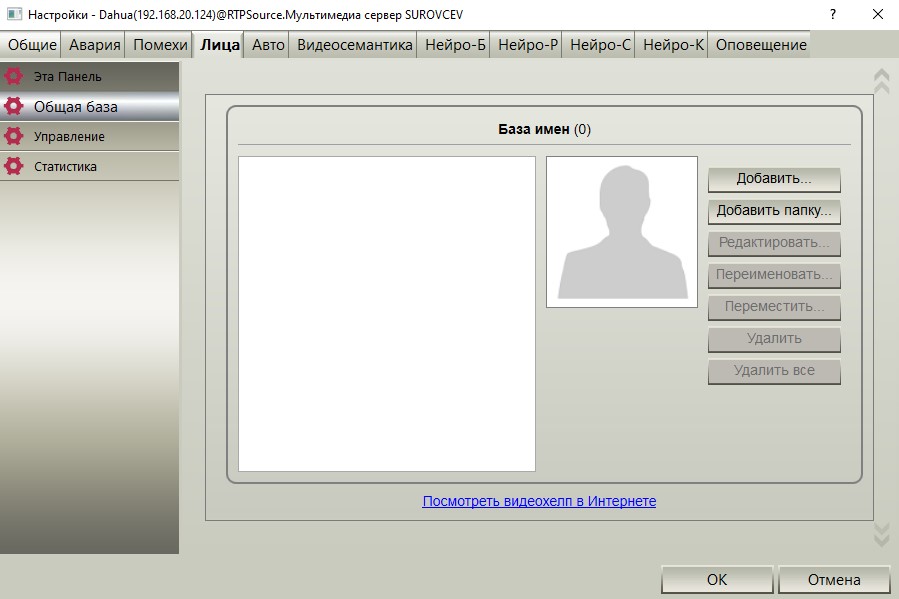The width and height of the screenshot is (899, 599).
Task: Click Добавить папку... button
Action: pyautogui.click(x=774, y=211)
